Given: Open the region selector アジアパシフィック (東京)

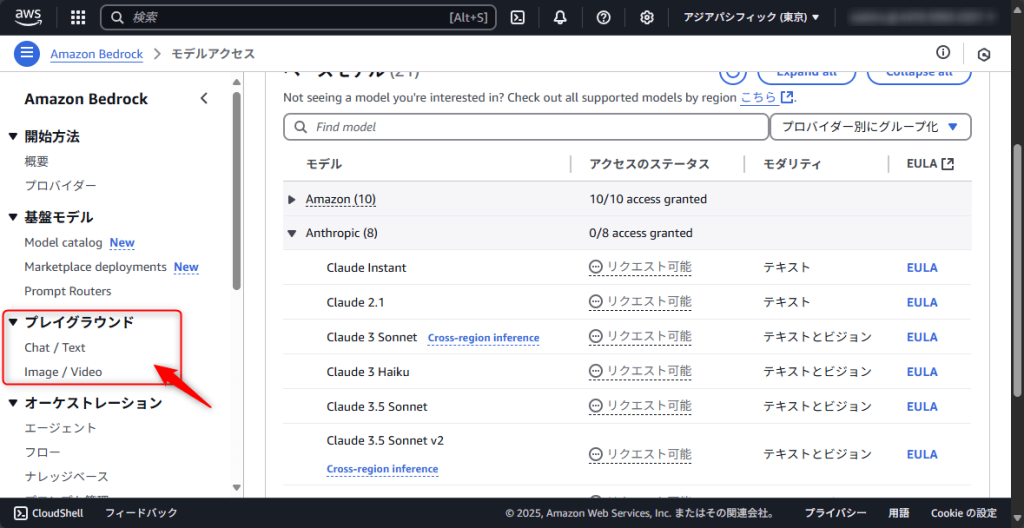Looking at the screenshot, I should [751, 18].
